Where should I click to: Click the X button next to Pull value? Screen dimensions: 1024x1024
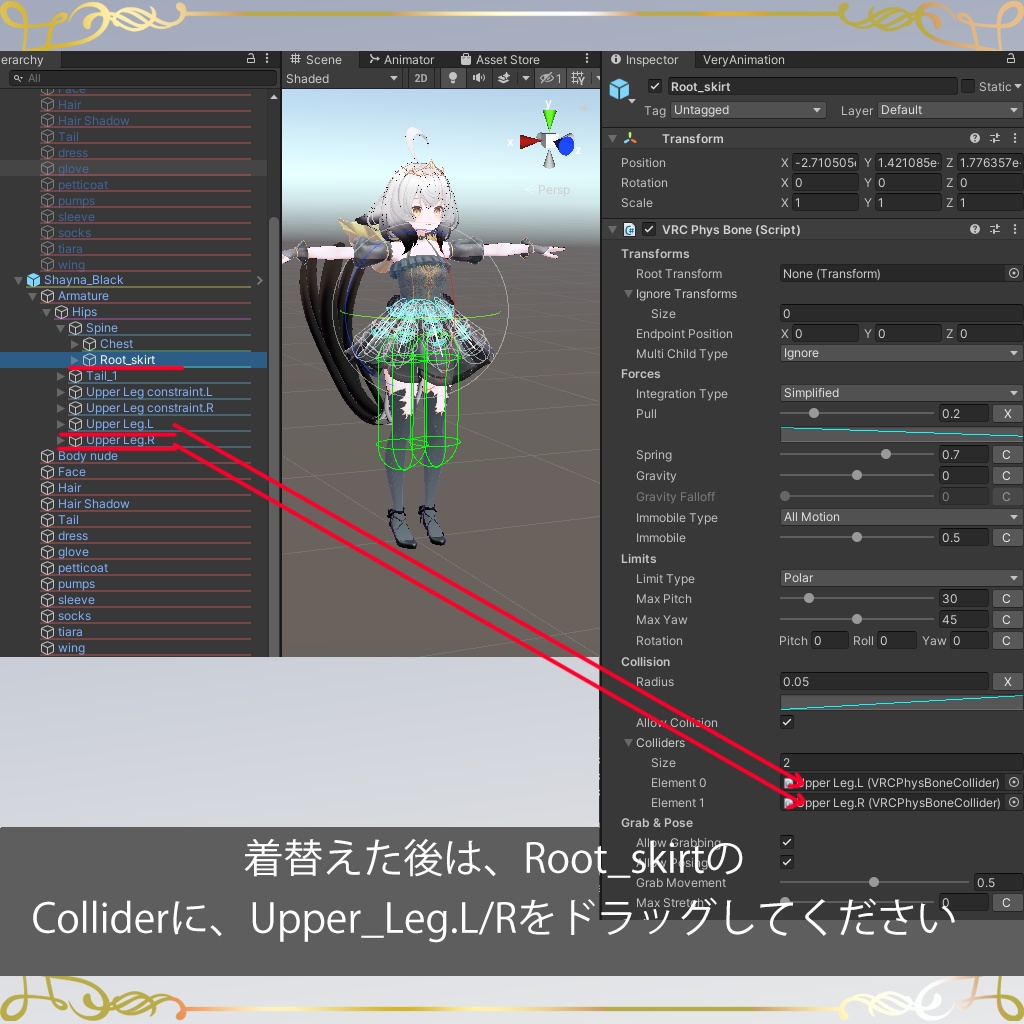point(1007,413)
